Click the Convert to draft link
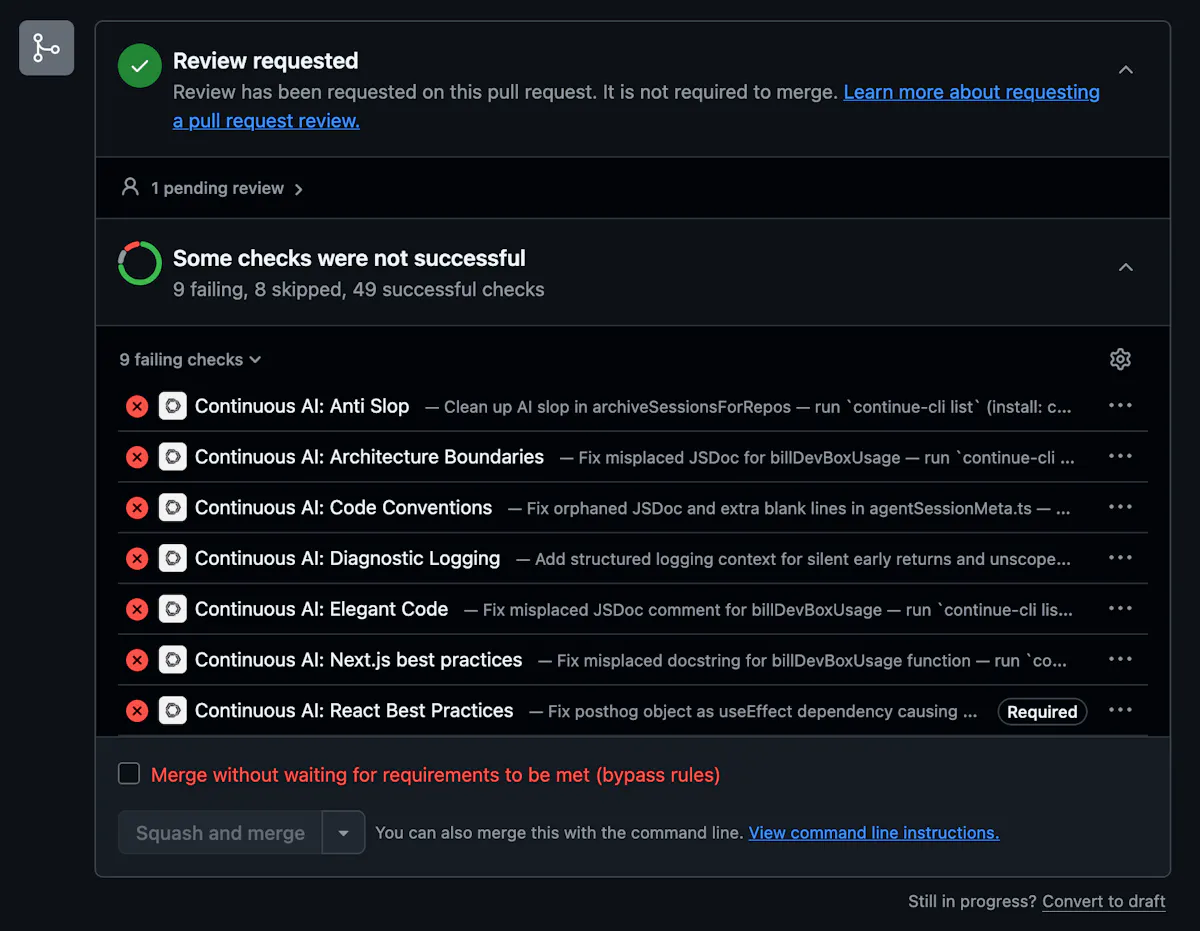The width and height of the screenshot is (1200, 931). coord(1104,901)
